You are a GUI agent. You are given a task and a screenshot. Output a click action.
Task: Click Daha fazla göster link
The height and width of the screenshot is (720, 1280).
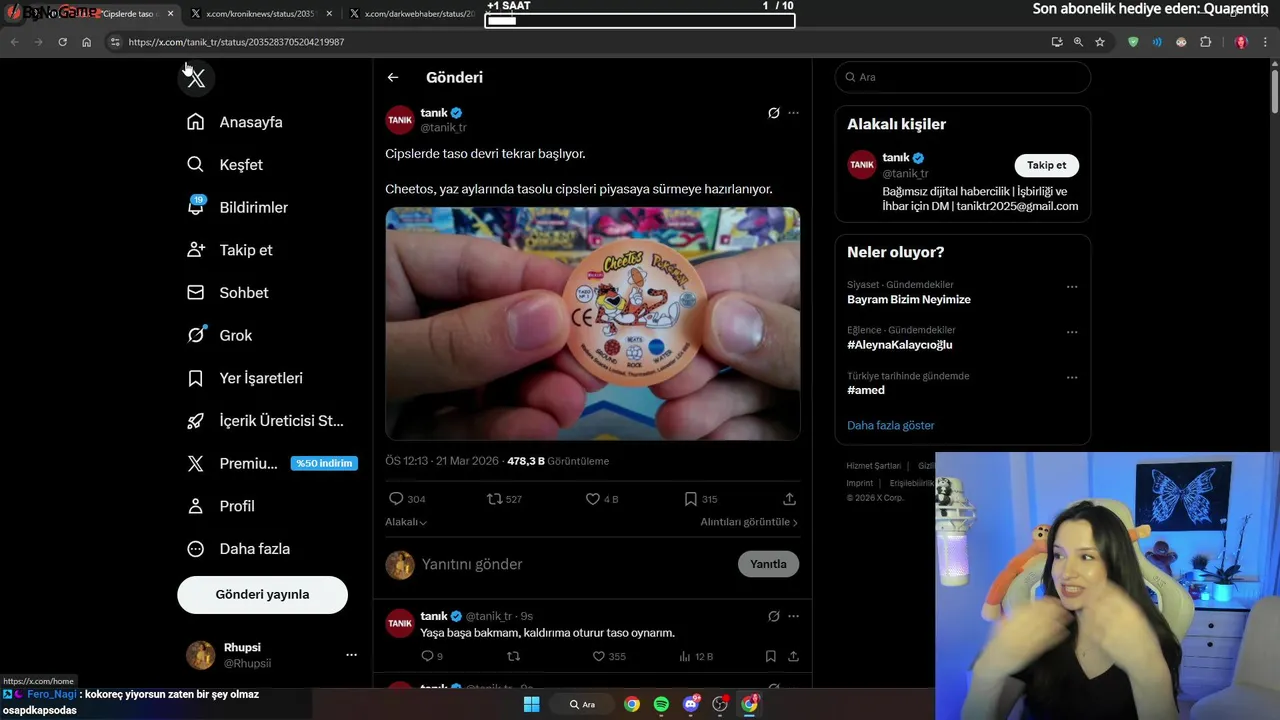click(x=890, y=425)
